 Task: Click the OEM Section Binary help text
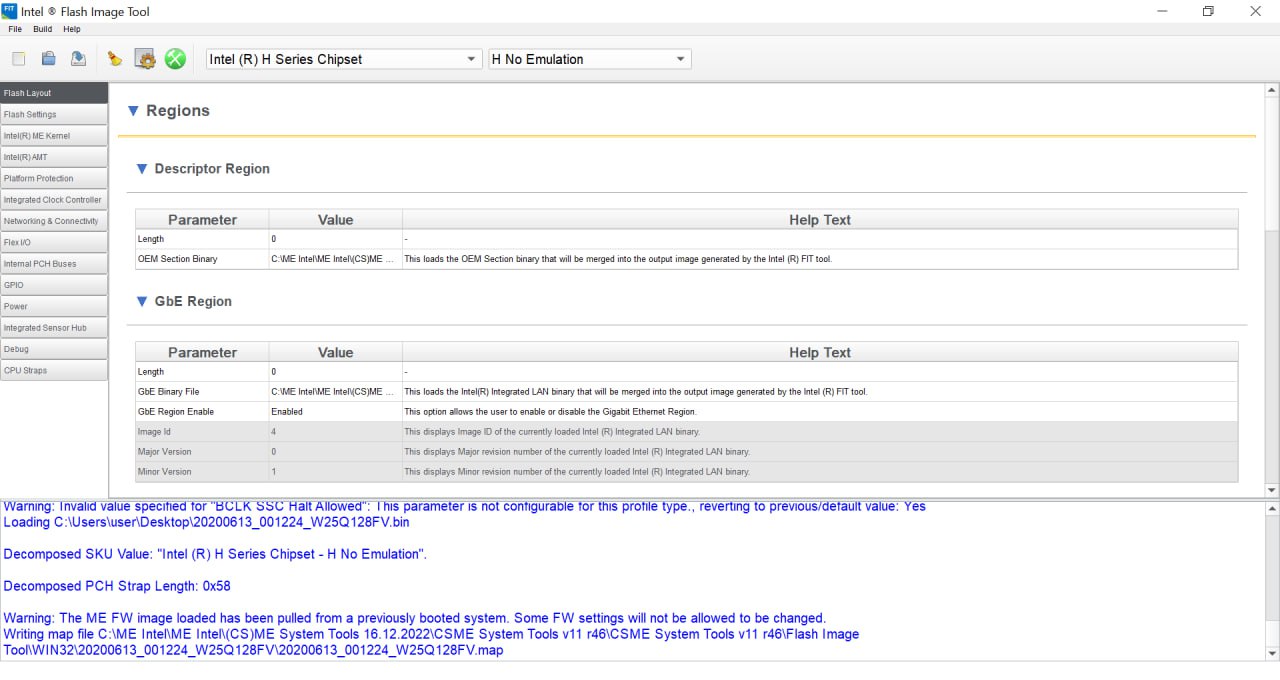[617, 259]
